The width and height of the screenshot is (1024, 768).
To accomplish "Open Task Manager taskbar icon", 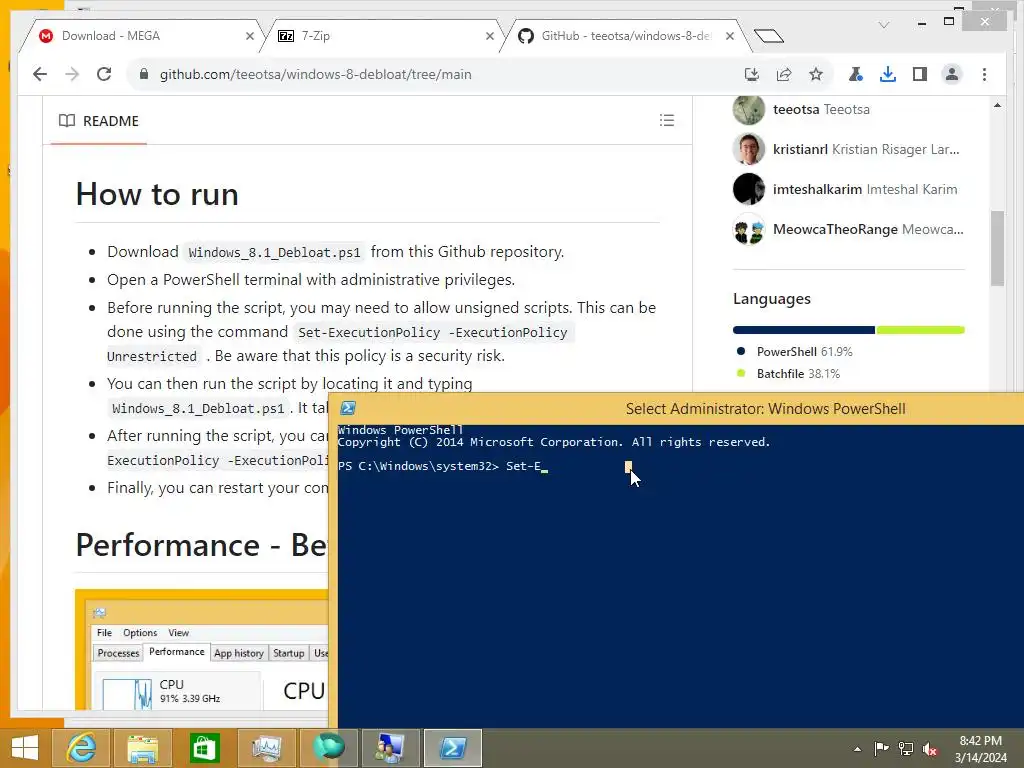I will click(x=266, y=748).
